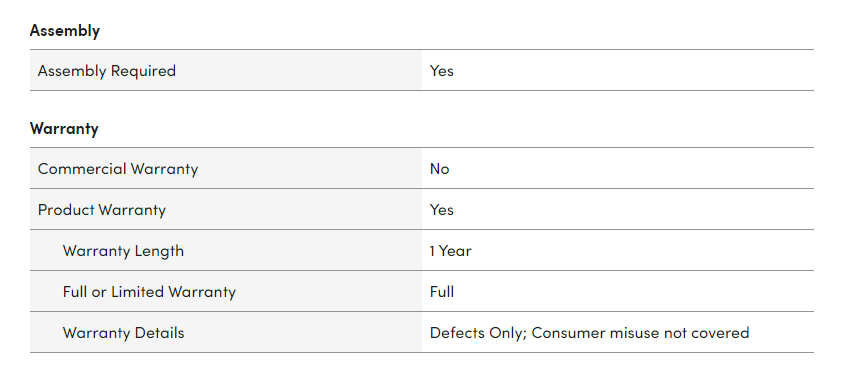Click the Yes value for Assembly Required
The image size is (843, 377).
coord(441,70)
